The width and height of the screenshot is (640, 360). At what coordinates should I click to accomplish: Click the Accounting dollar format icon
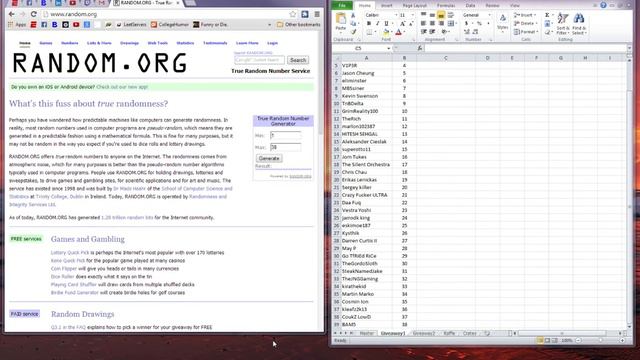(x=466, y=23)
